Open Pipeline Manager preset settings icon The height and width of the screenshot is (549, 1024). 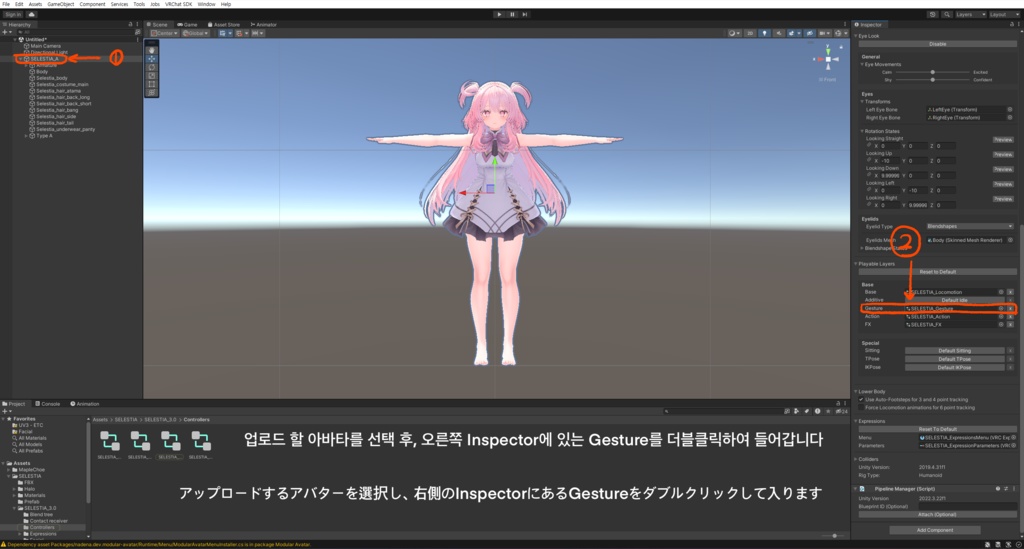click(x=1006, y=488)
